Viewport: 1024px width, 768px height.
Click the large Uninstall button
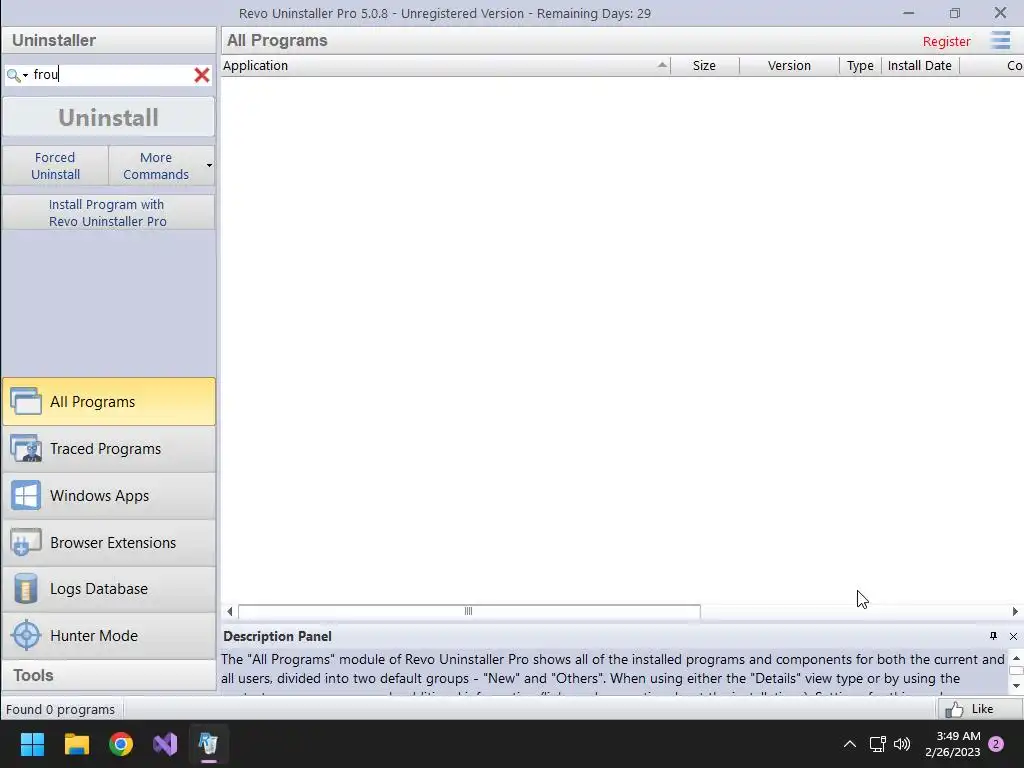tap(108, 118)
